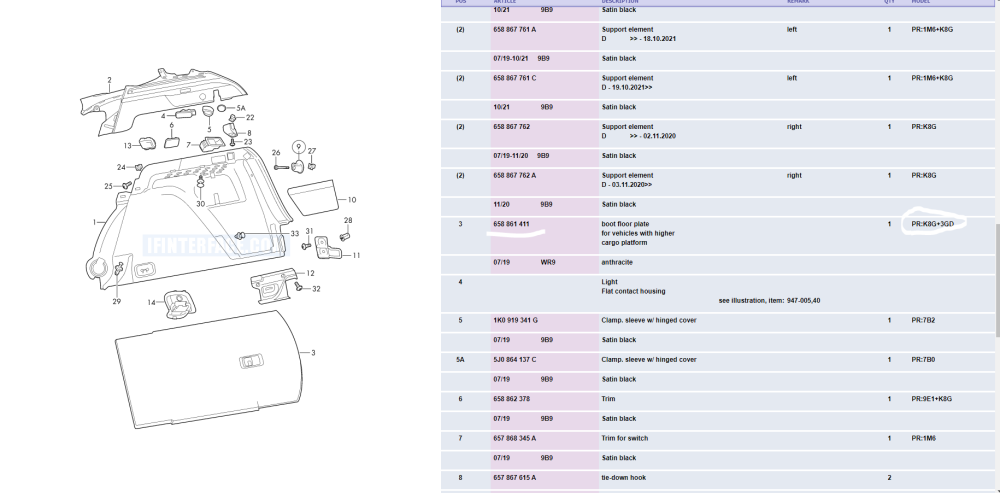The height and width of the screenshot is (493, 1000).
Task: Click the part labeled 14 in diagram
Action: point(177,300)
